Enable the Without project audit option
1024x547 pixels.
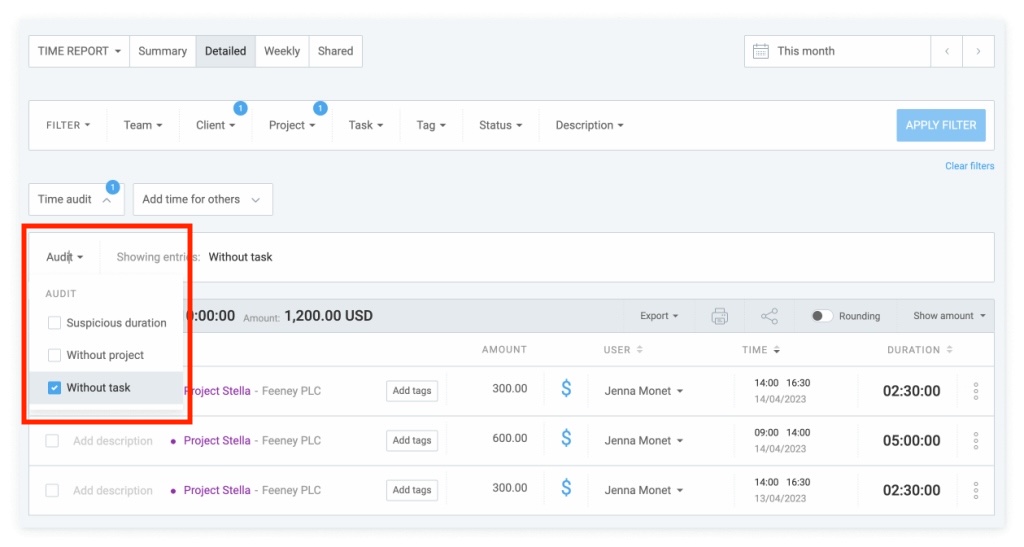[55, 355]
